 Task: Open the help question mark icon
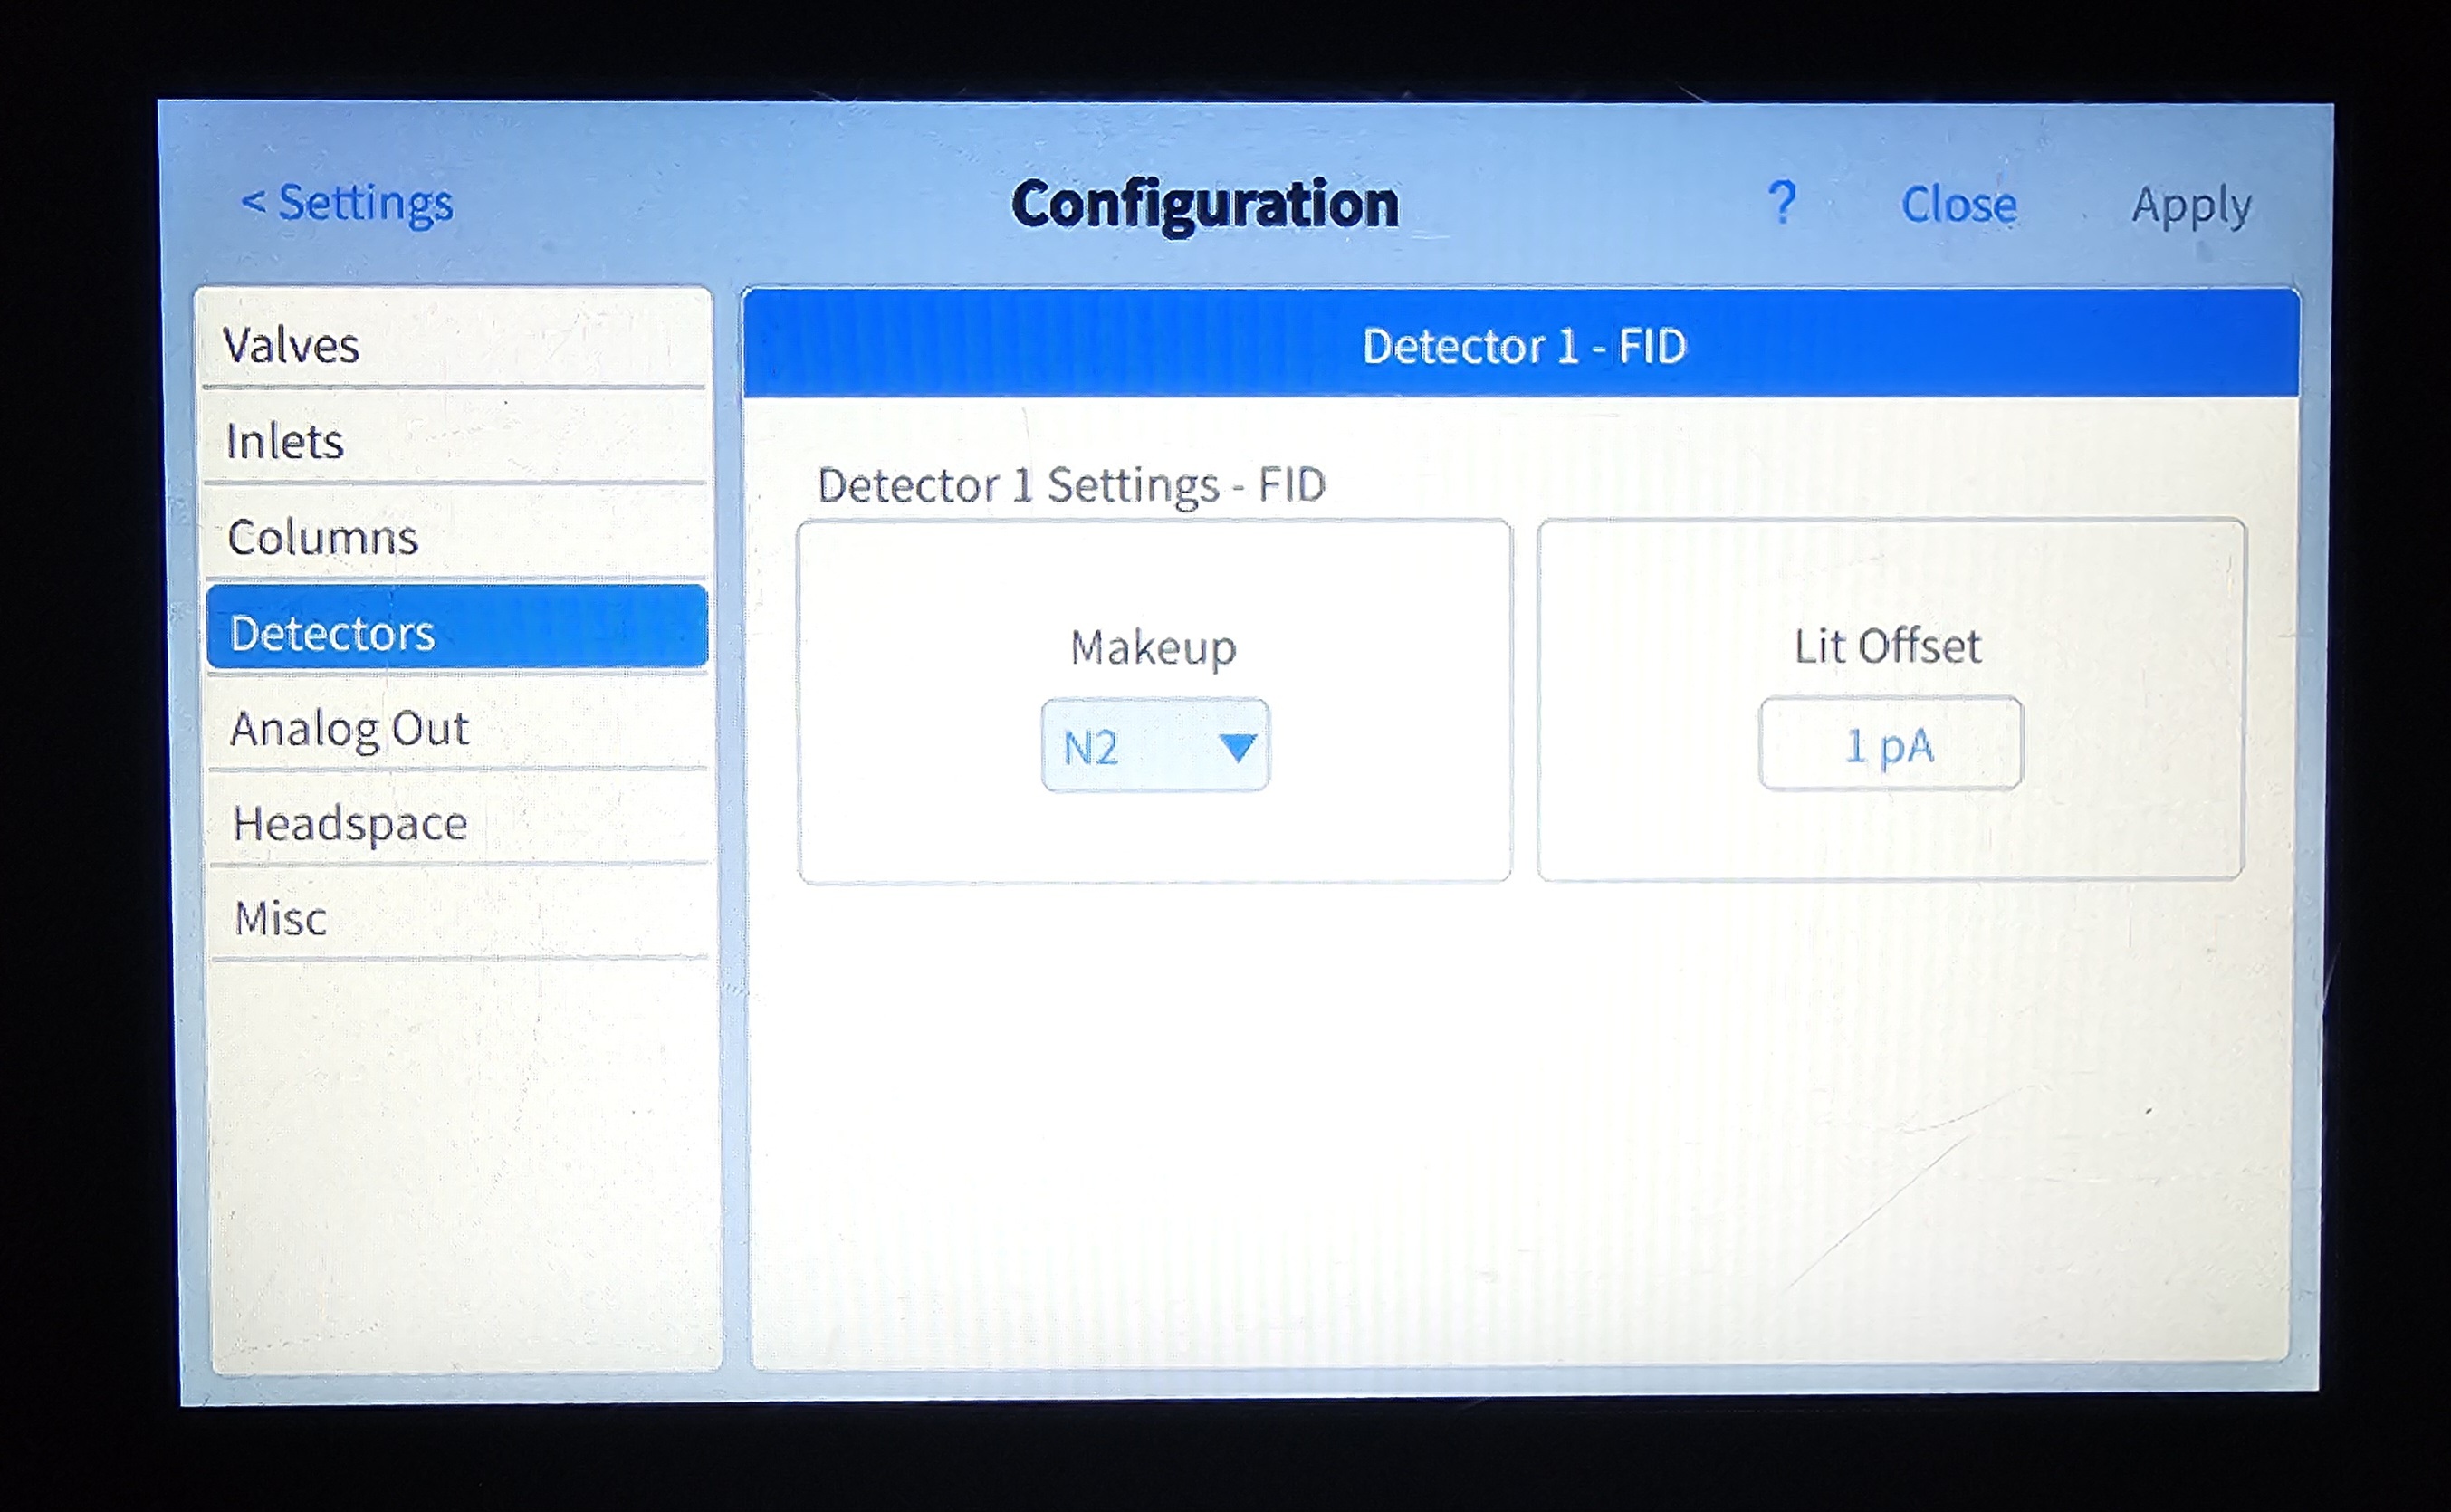click(x=1781, y=203)
